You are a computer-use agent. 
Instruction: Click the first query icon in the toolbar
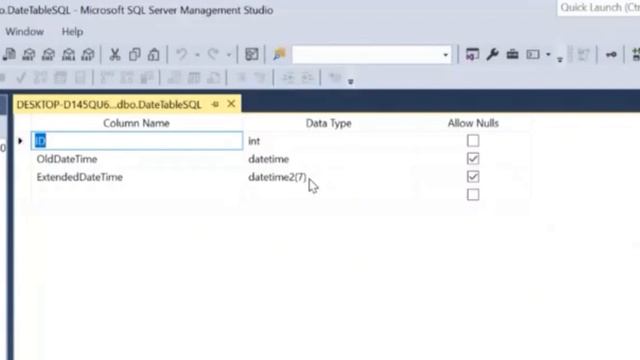coord(9,55)
